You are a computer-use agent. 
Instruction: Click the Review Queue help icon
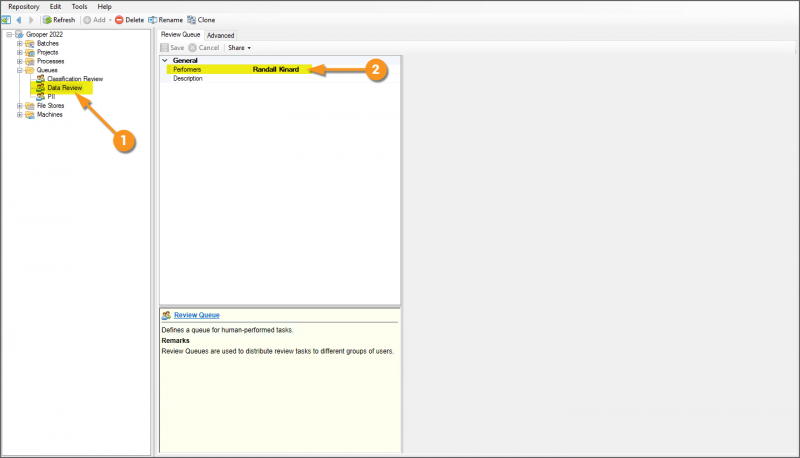click(x=166, y=315)
